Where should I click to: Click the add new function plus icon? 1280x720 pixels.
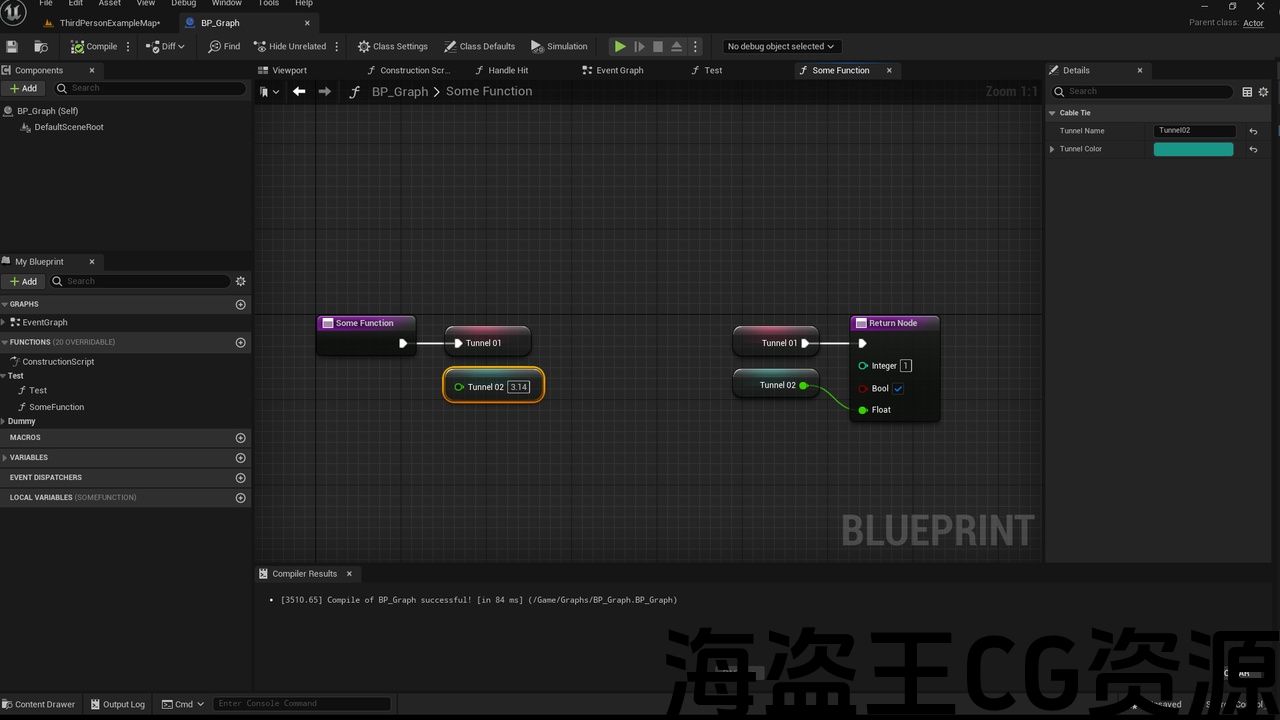click(x=240, y=342)
